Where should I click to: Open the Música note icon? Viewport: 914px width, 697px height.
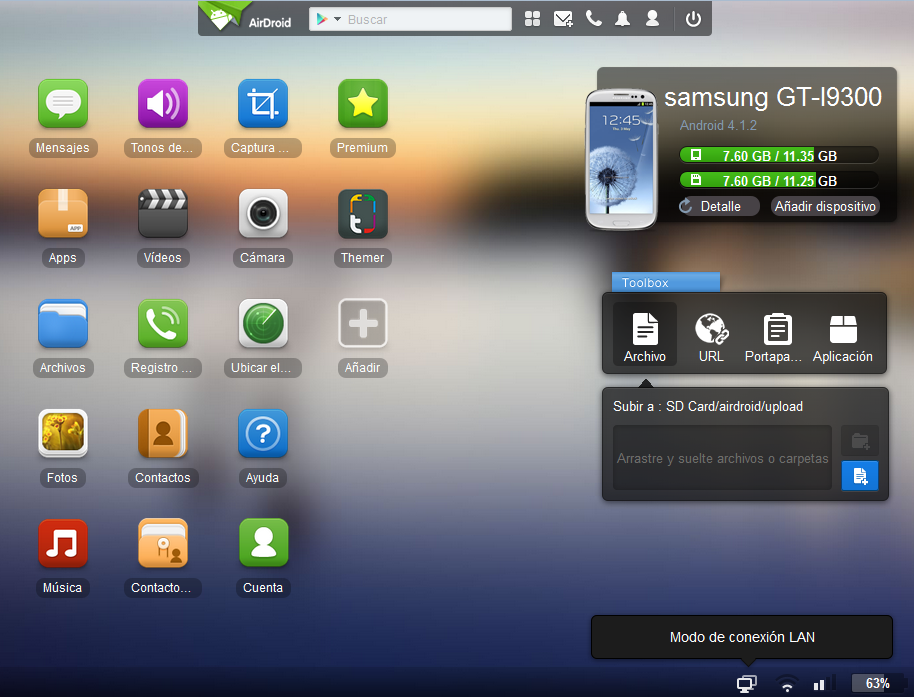63,544
